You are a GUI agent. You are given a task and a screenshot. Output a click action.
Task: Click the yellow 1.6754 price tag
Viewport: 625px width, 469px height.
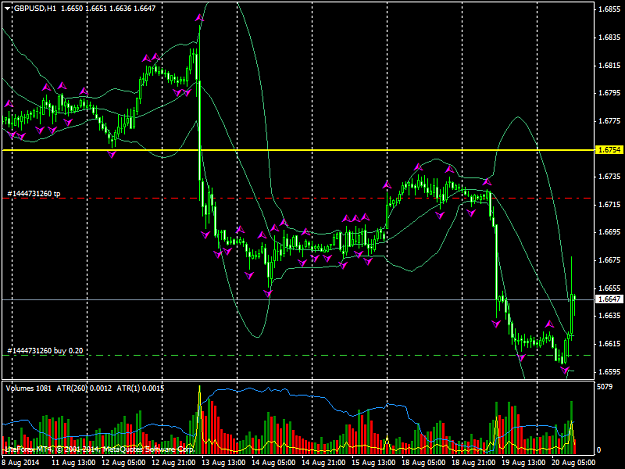pos(609,150)
